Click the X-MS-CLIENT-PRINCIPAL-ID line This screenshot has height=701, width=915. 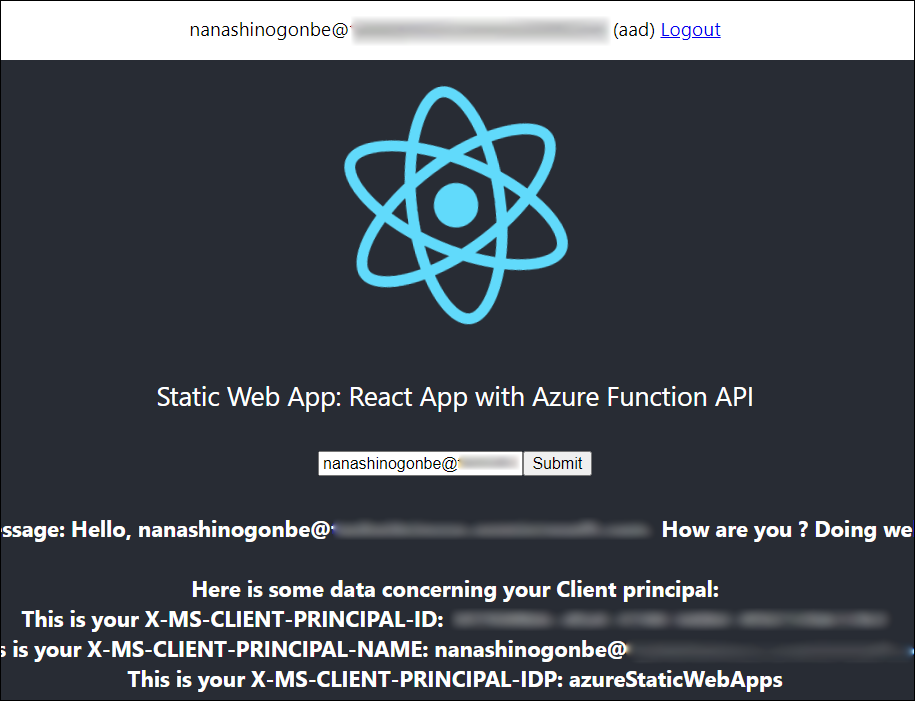(x=455, y=619)
